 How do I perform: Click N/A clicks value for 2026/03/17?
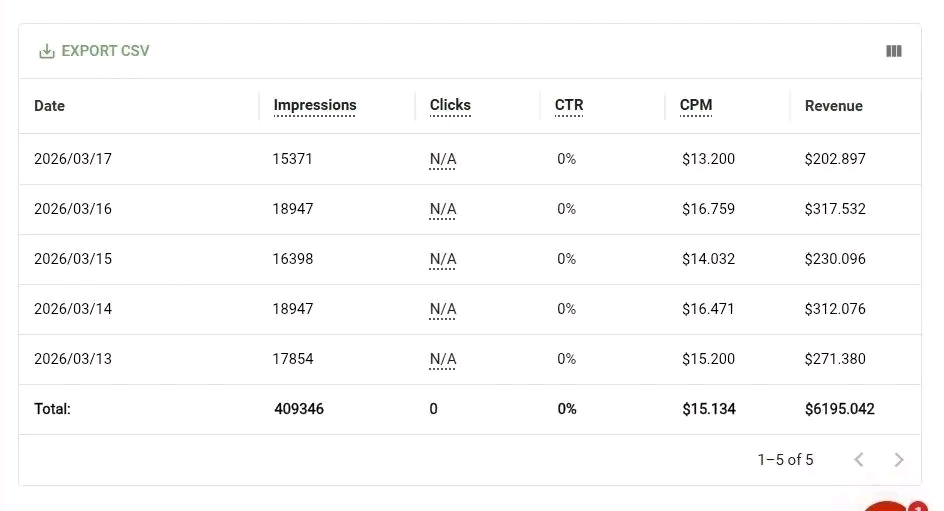click(443, 159)
